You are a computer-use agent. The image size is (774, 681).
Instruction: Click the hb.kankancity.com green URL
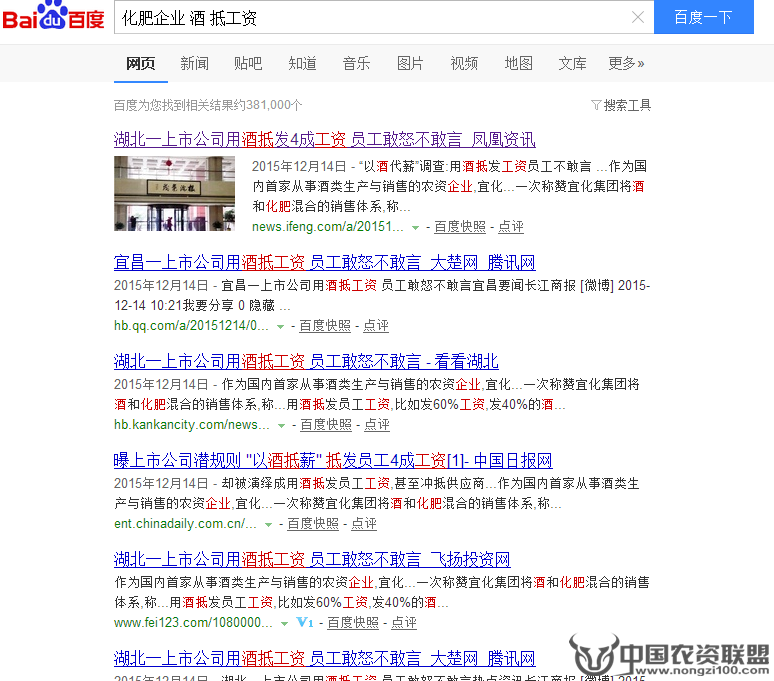(192, 424)
